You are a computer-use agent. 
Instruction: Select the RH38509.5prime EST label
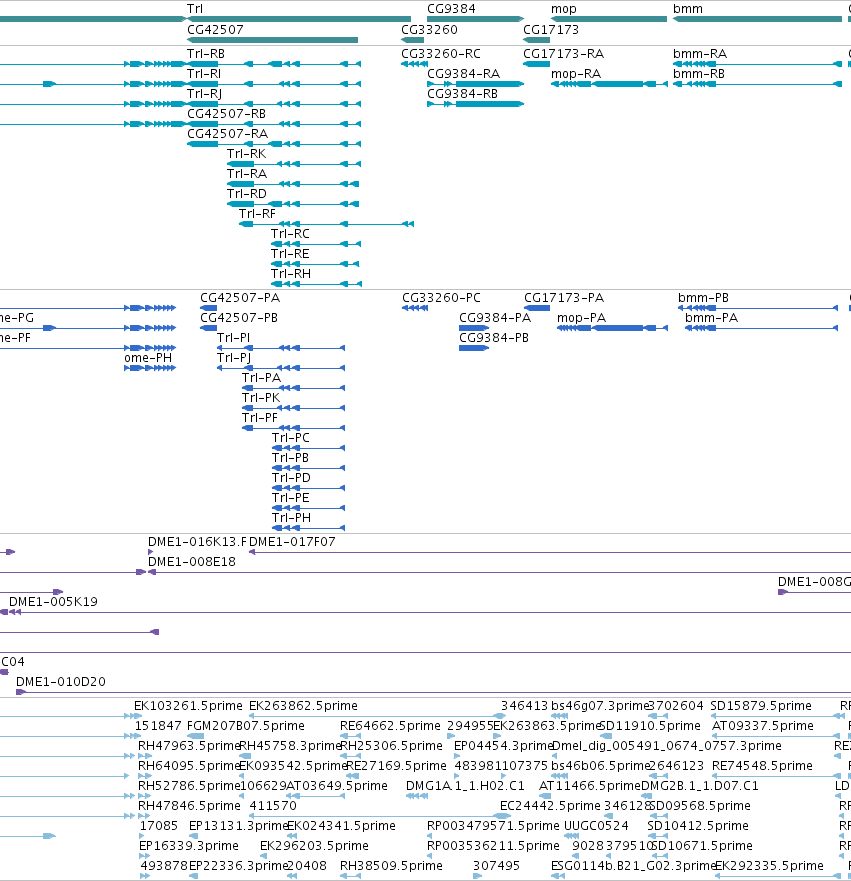(391, 866)
